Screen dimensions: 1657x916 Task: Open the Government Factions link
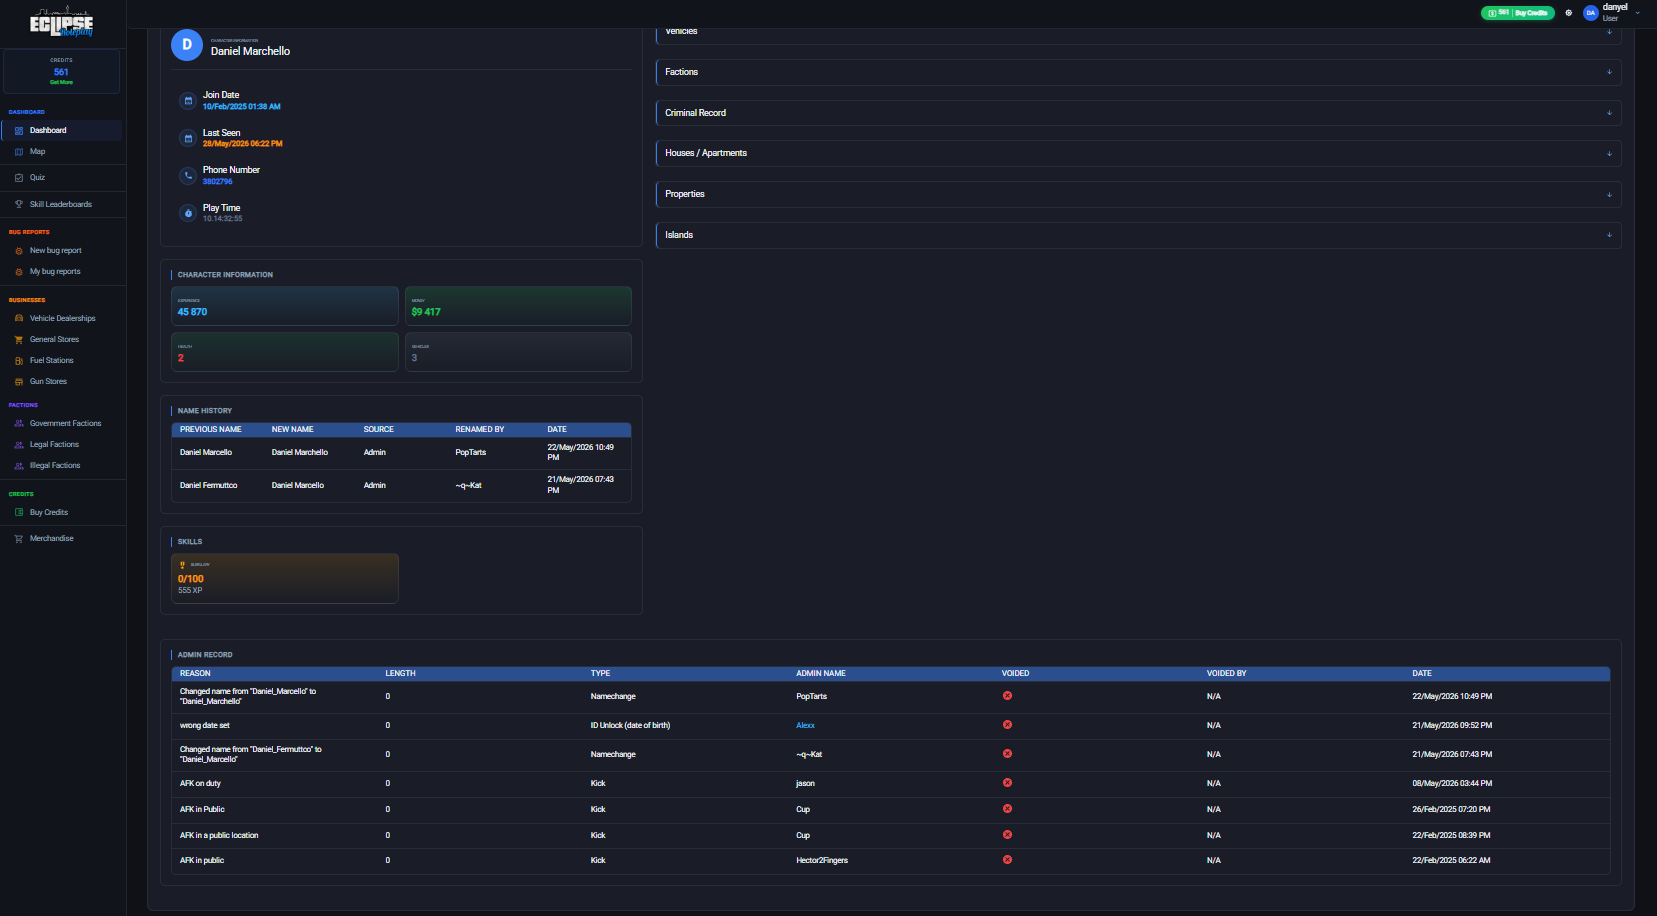point(65,424)
